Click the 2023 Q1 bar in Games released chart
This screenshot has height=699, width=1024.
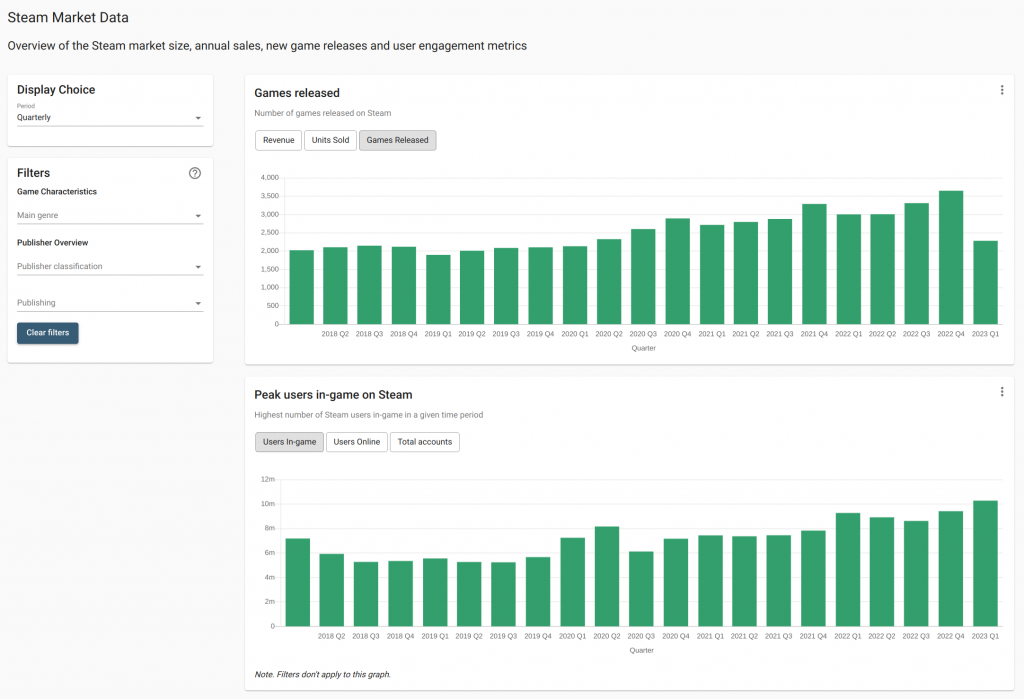click(985, 282)
